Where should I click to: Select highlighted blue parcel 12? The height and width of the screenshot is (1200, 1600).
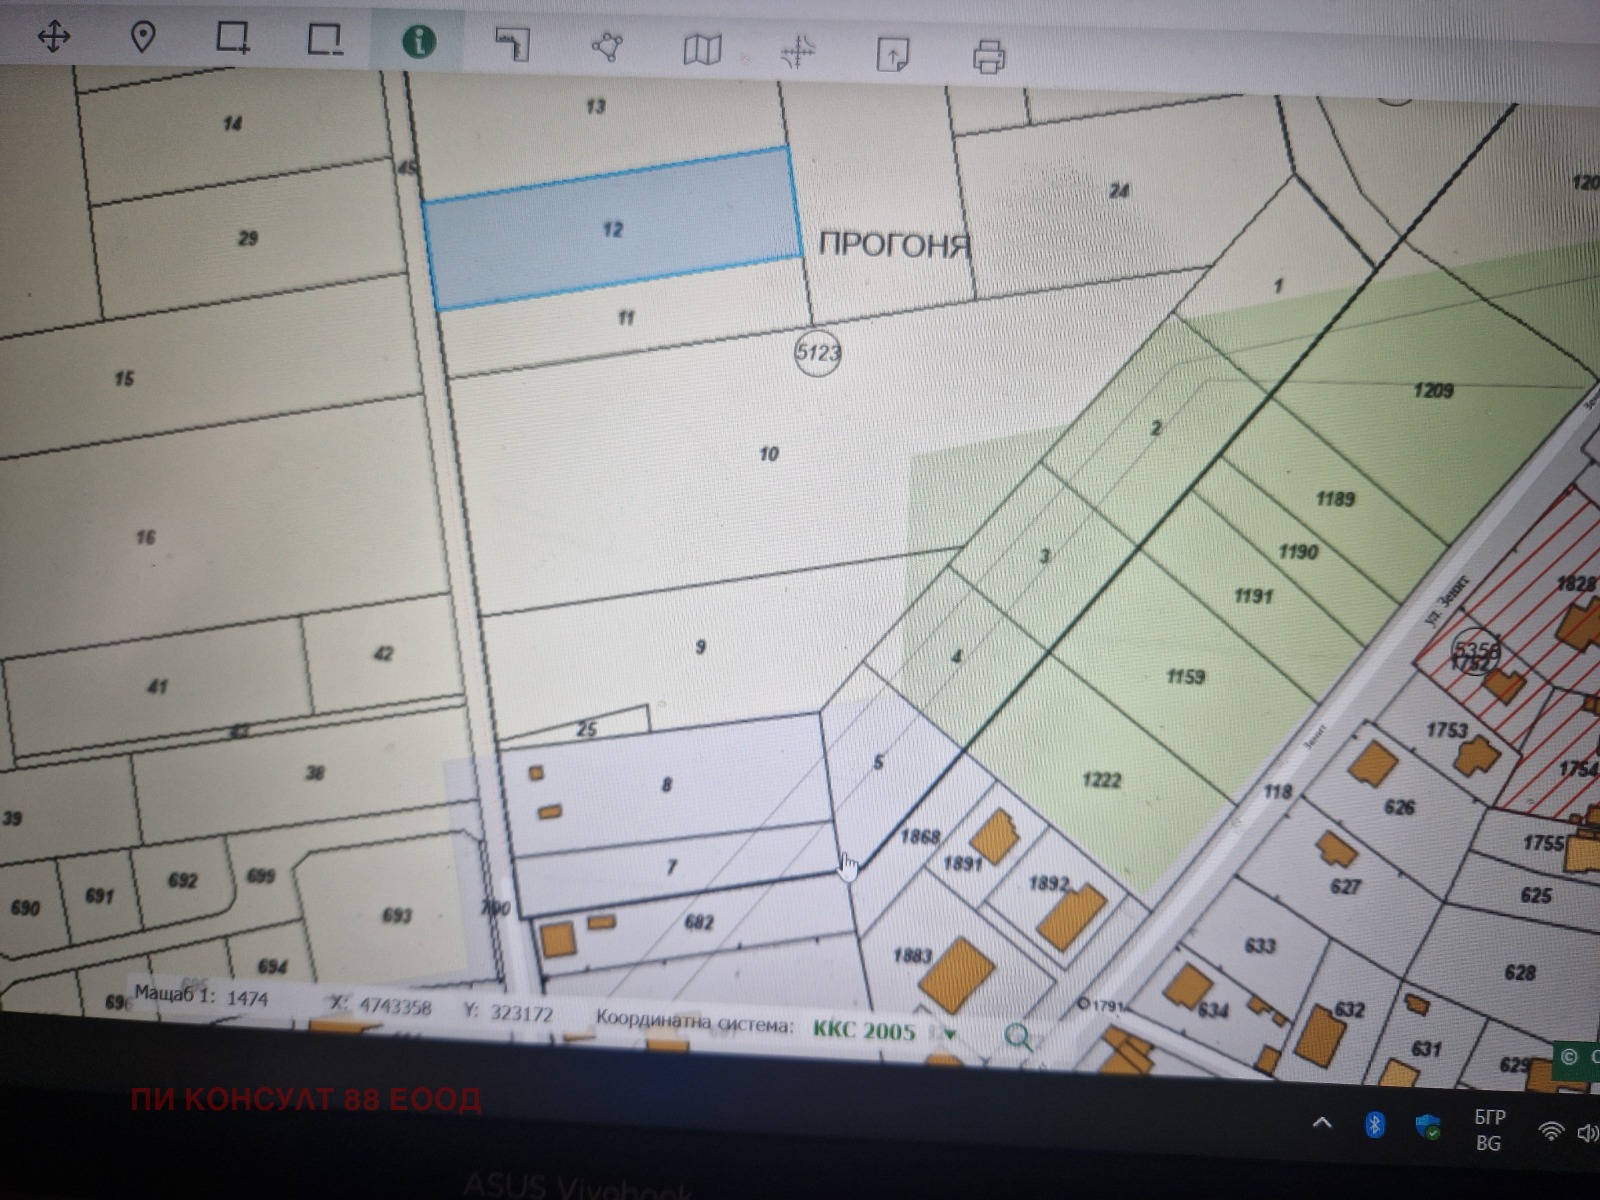point(612,229)
